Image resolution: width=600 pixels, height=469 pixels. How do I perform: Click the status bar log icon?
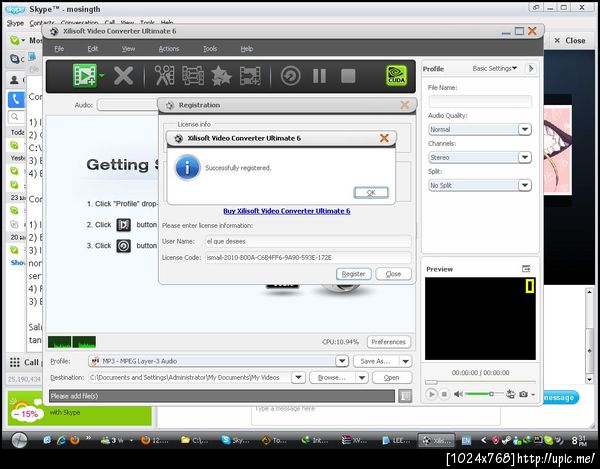pos(405,396)
